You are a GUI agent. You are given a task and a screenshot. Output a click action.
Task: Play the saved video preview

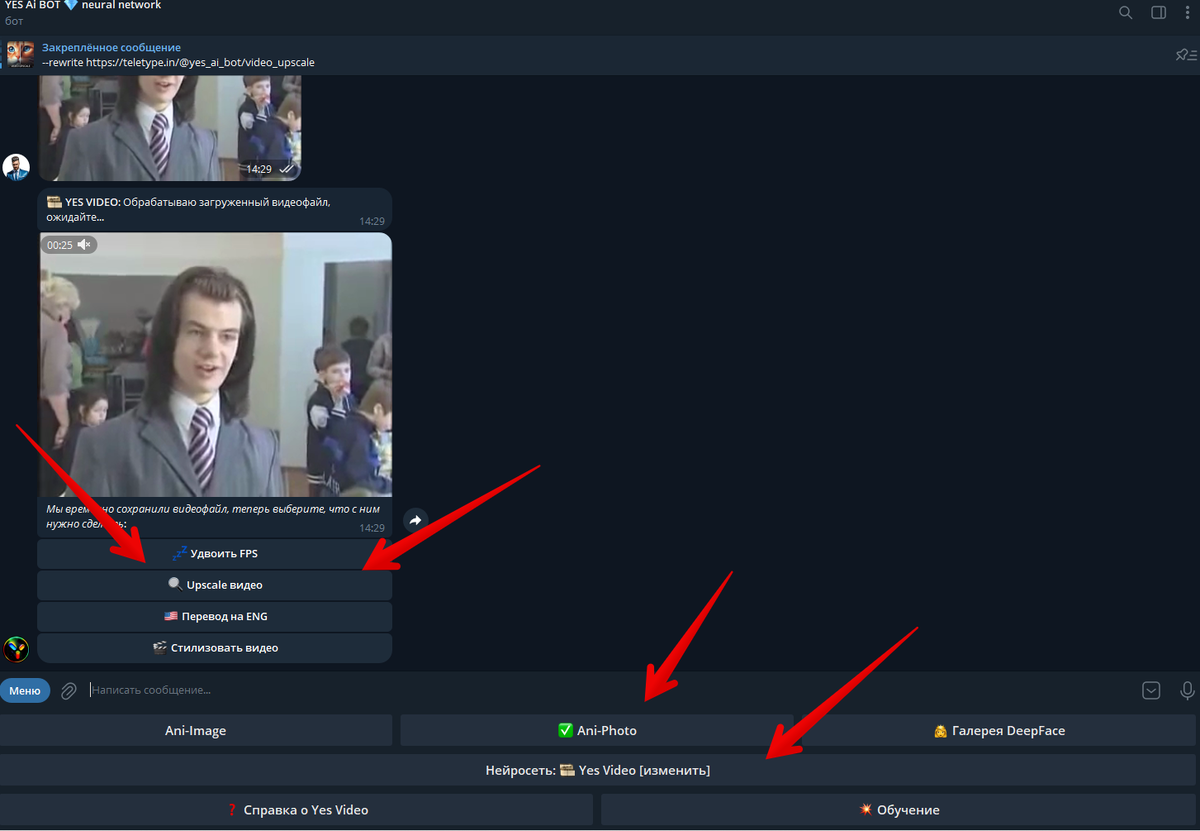point(216,365)
